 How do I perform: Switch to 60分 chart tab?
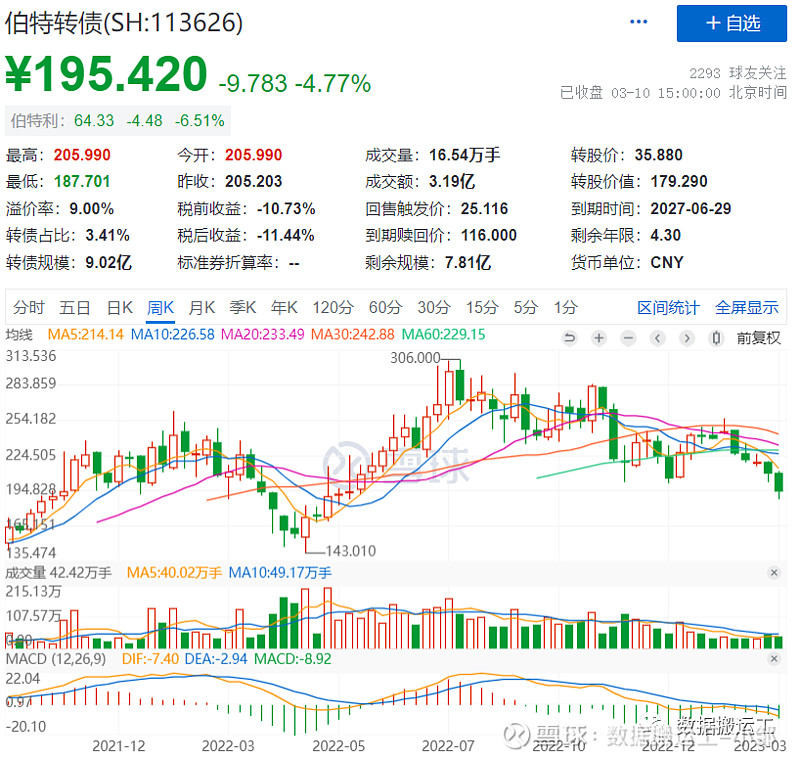(x=385, y=308)
